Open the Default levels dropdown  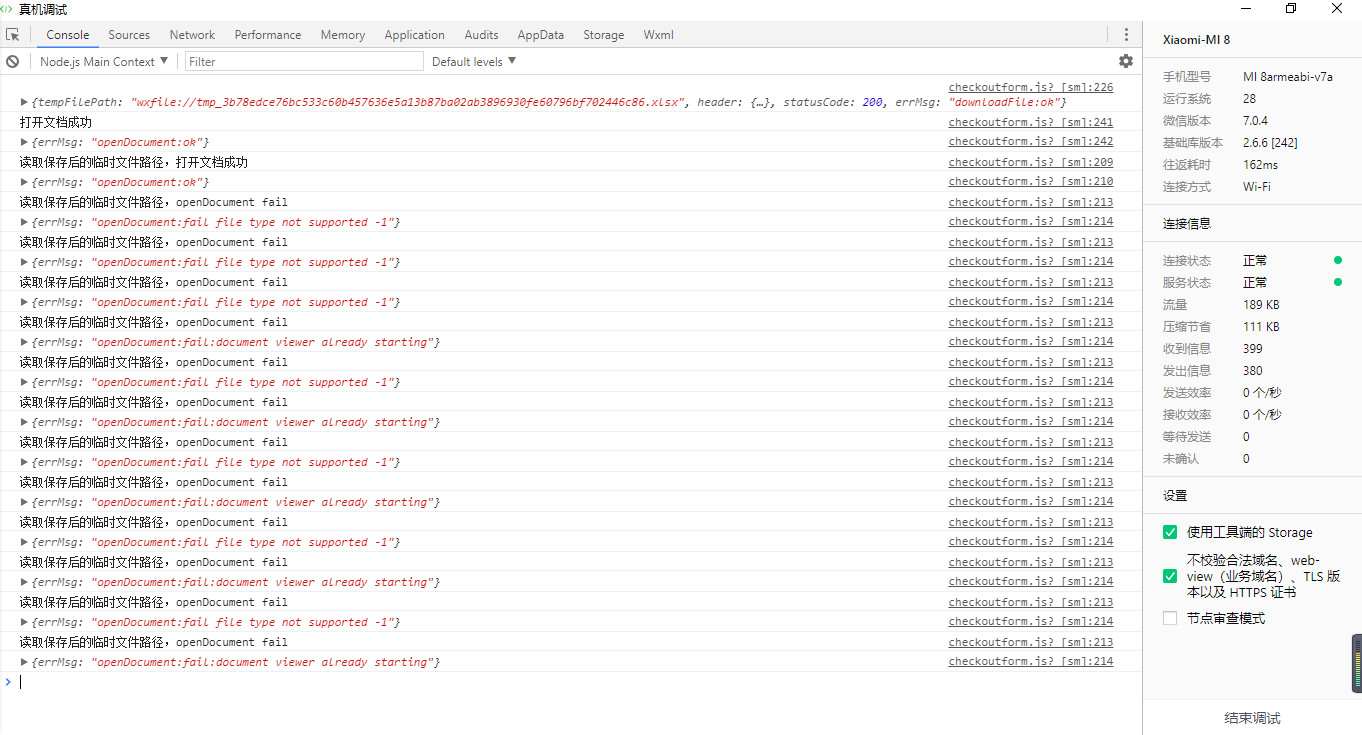pos(474,61)
